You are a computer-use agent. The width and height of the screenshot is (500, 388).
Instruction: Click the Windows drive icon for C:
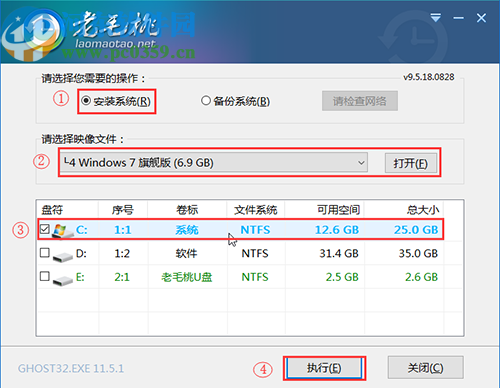63,230
